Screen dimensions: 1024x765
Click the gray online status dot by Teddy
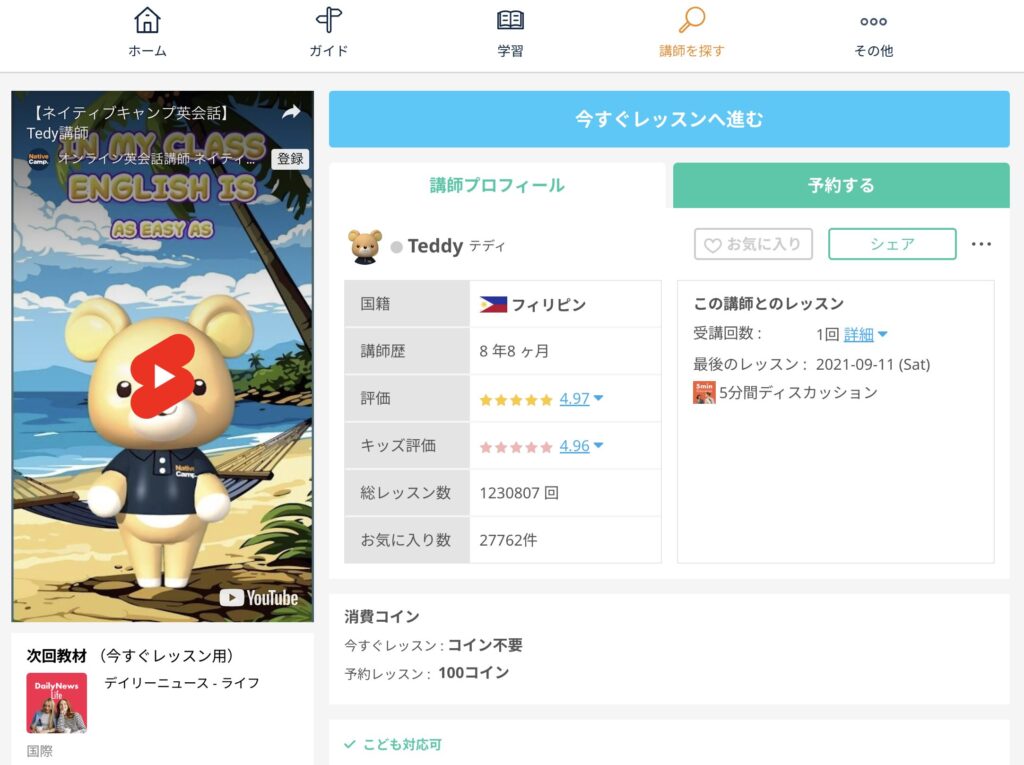(x=396, y=247)
